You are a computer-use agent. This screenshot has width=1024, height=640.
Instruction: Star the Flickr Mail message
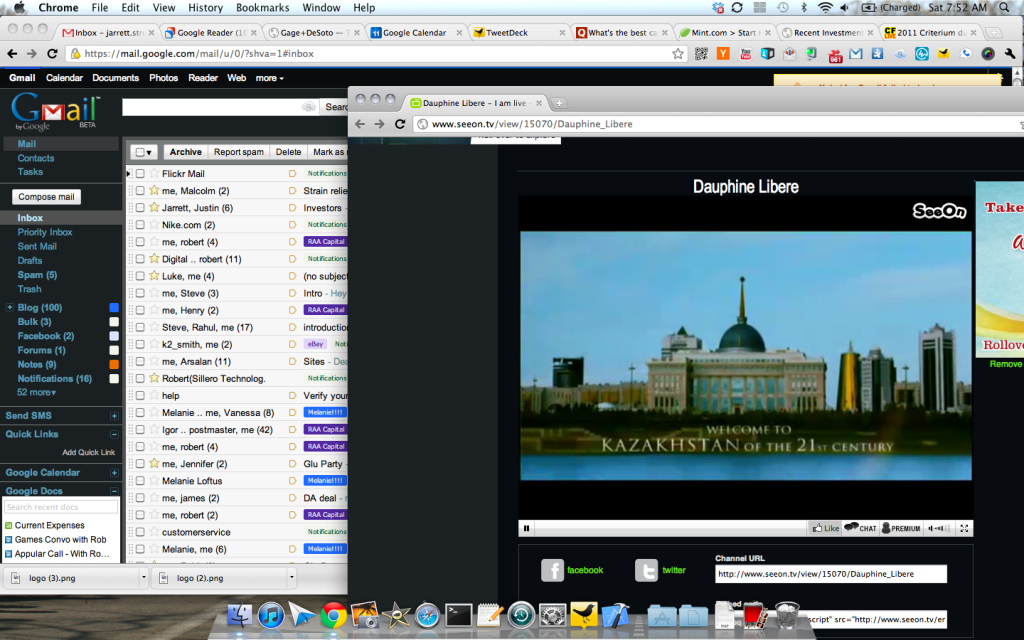click(x=154, y=173)
